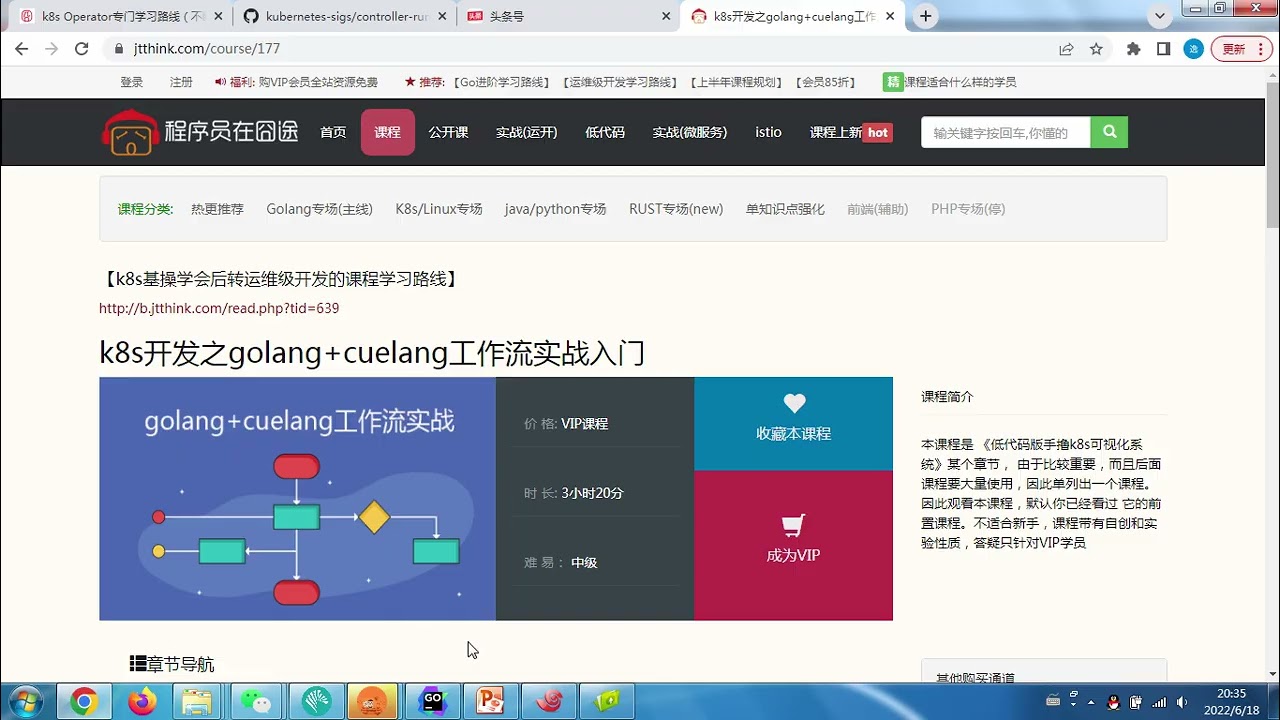
Task: Click the share page icon in address bar
Action: click(x=1067, y=48)
